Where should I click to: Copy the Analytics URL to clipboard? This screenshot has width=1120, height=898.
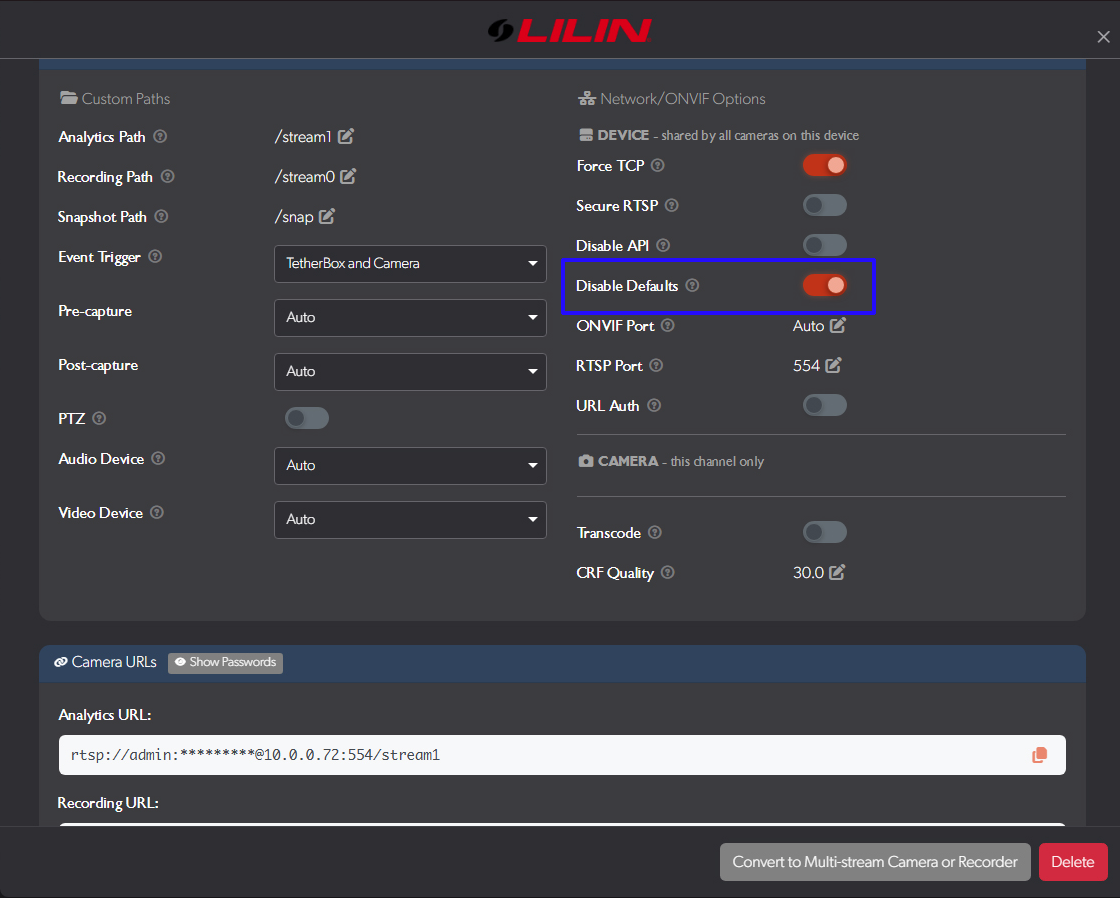coord(1039,755)
